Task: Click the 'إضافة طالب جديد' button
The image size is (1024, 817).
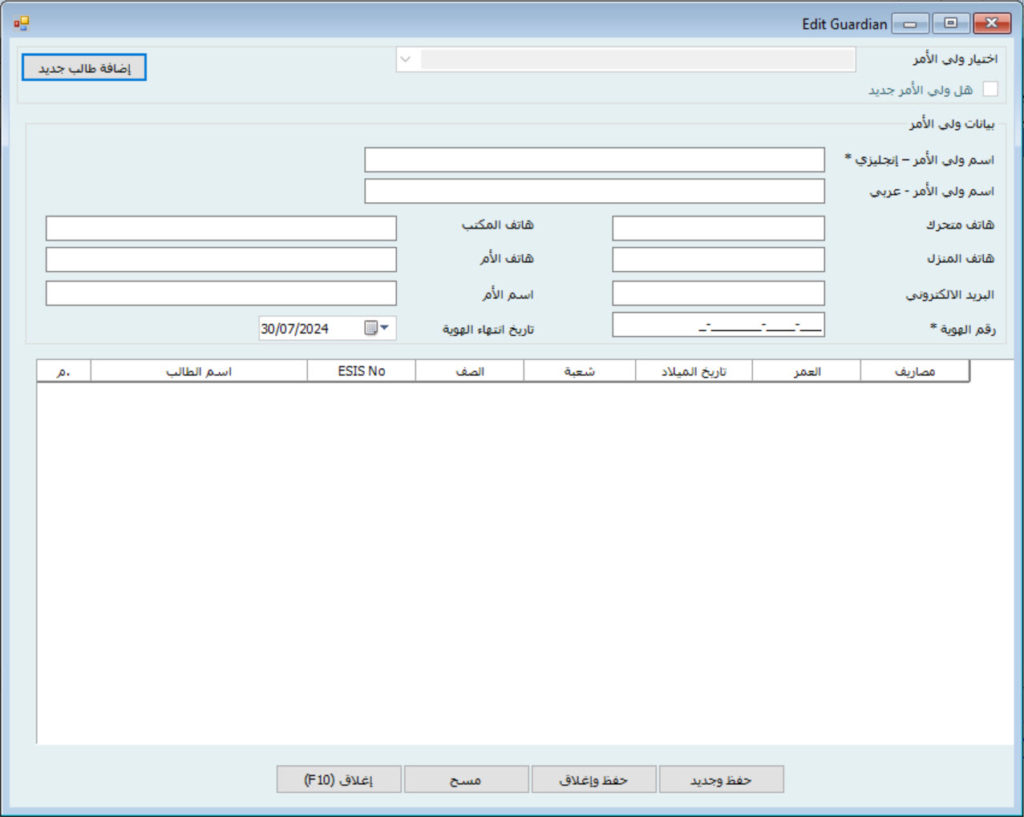Action: point(84,67)
